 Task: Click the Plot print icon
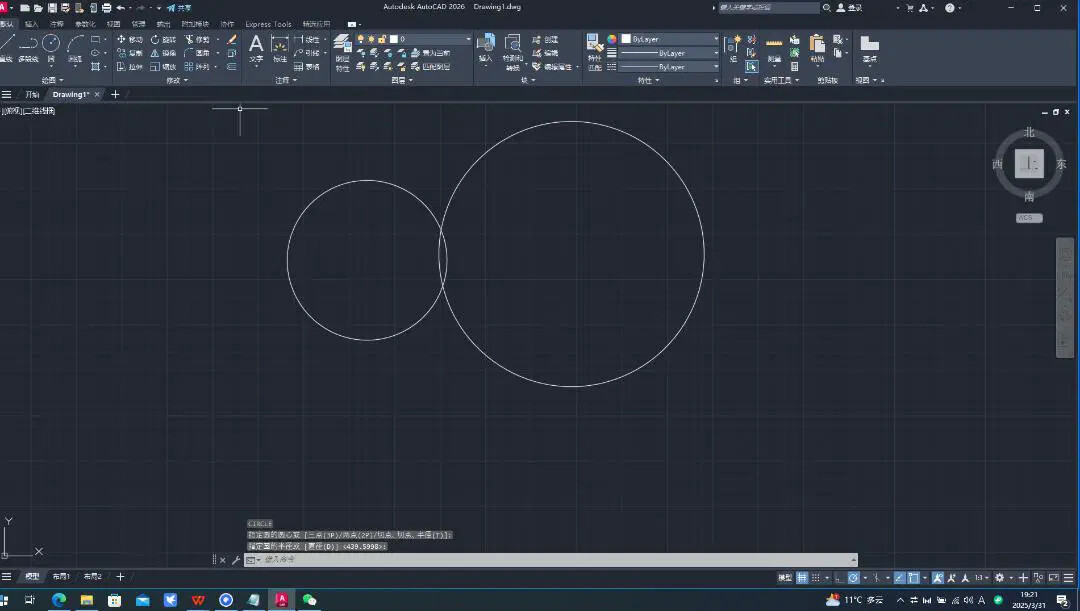(x=106, y=8)
